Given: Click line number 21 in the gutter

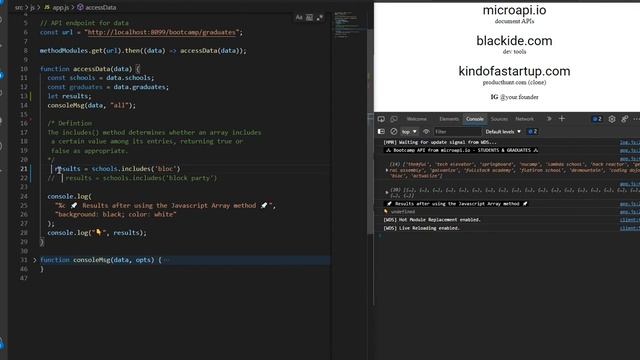Looking at the screenshot, I should coord(24,169).
